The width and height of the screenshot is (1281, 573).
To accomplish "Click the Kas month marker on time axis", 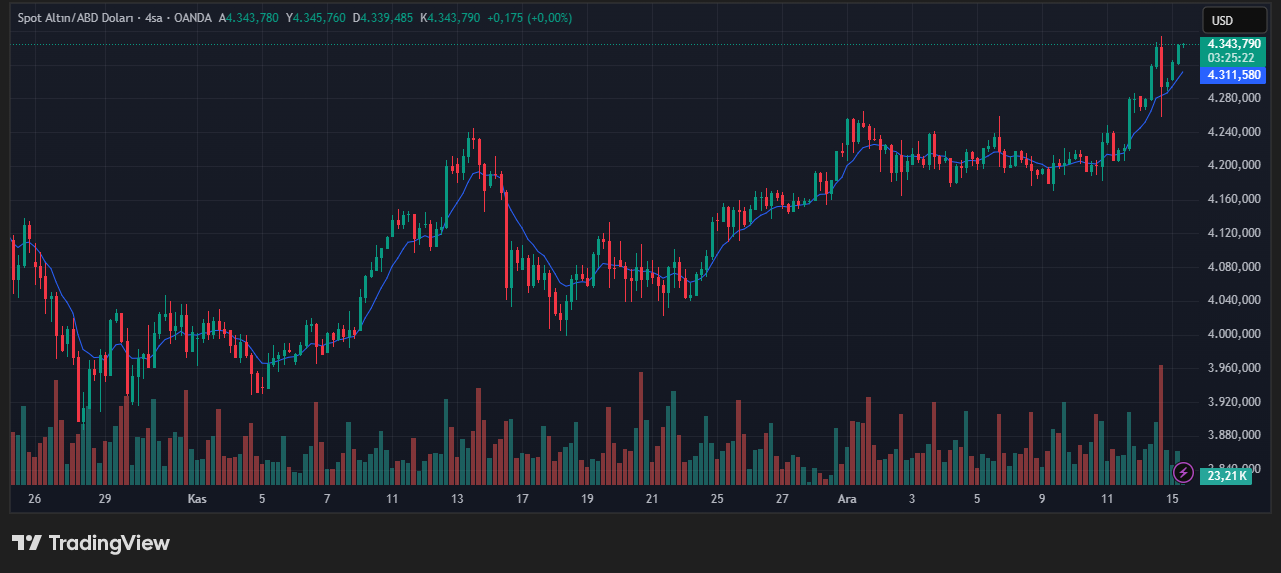I will coord(198,498).
